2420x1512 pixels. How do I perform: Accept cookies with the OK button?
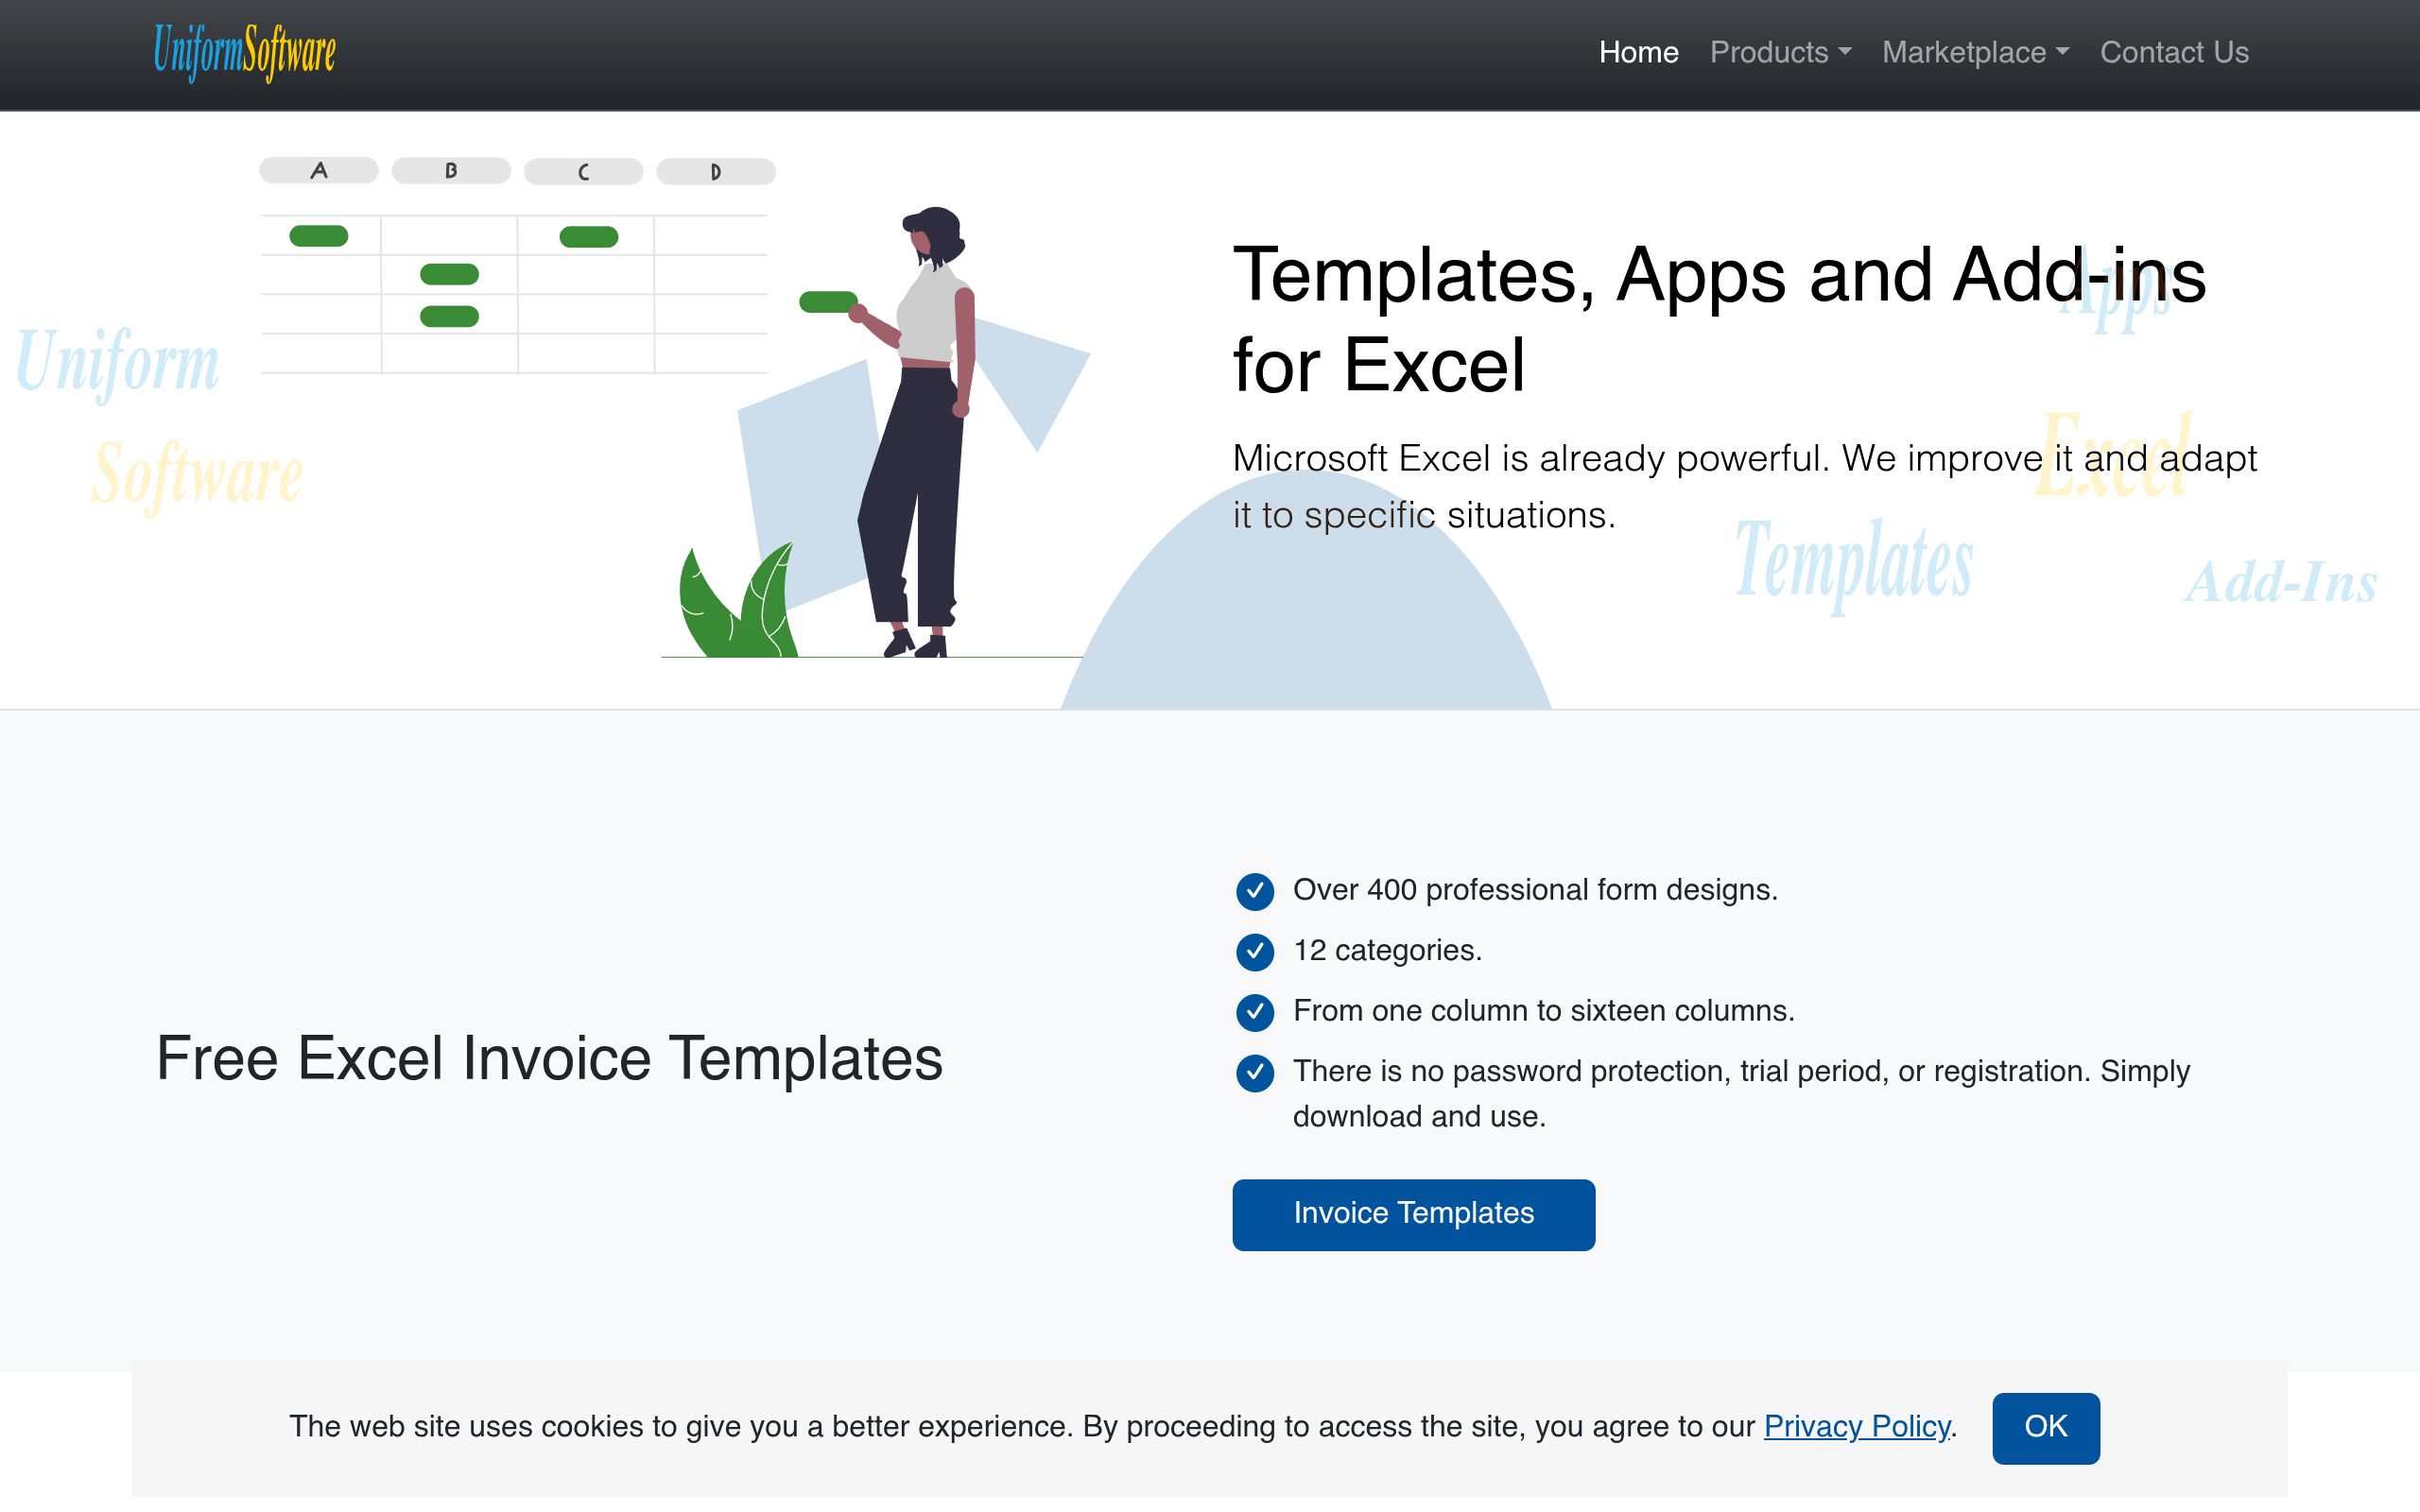[x=2045, y=1427]
